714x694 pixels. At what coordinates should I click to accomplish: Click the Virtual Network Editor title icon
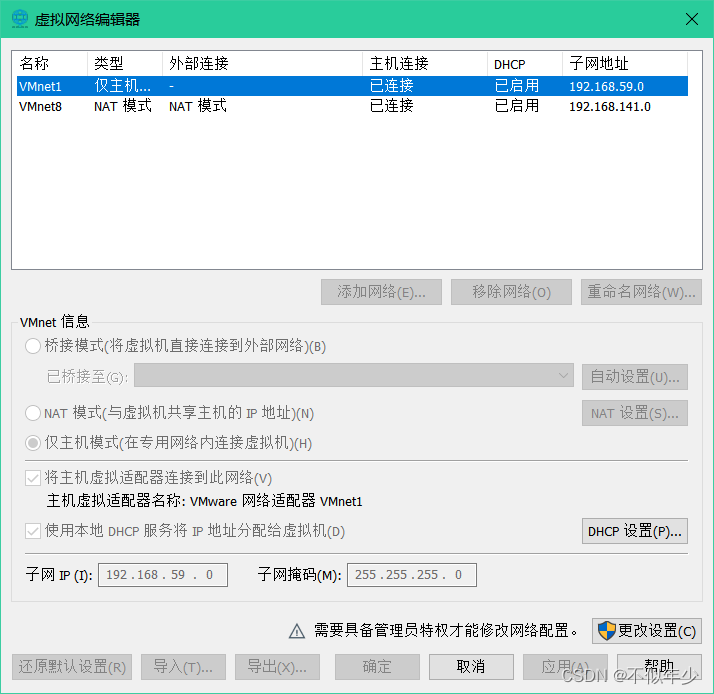coord(20,19)
